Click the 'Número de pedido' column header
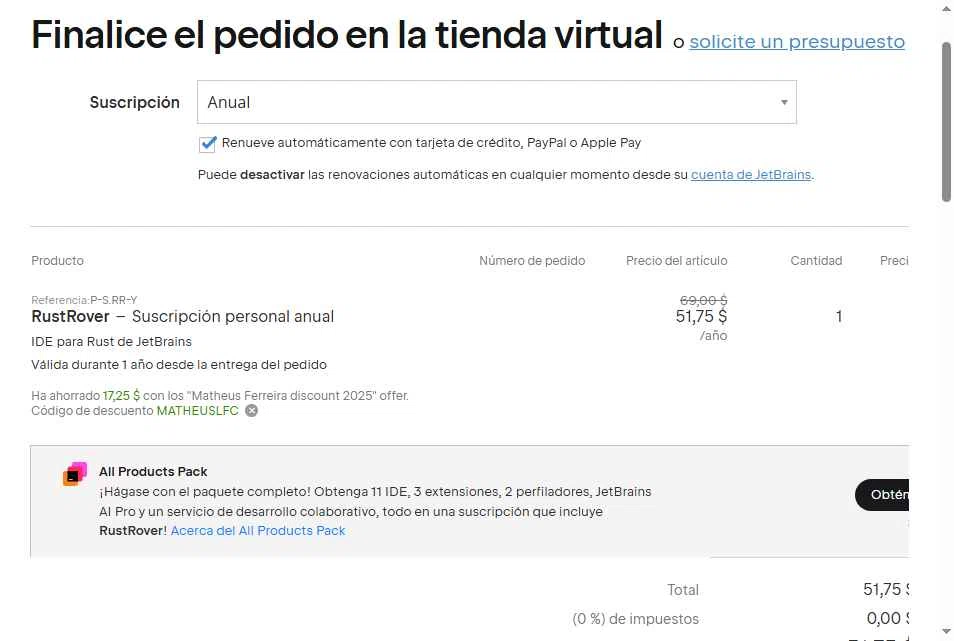The width and height of the screenshot is (954, 641). [x=532, y=260]
